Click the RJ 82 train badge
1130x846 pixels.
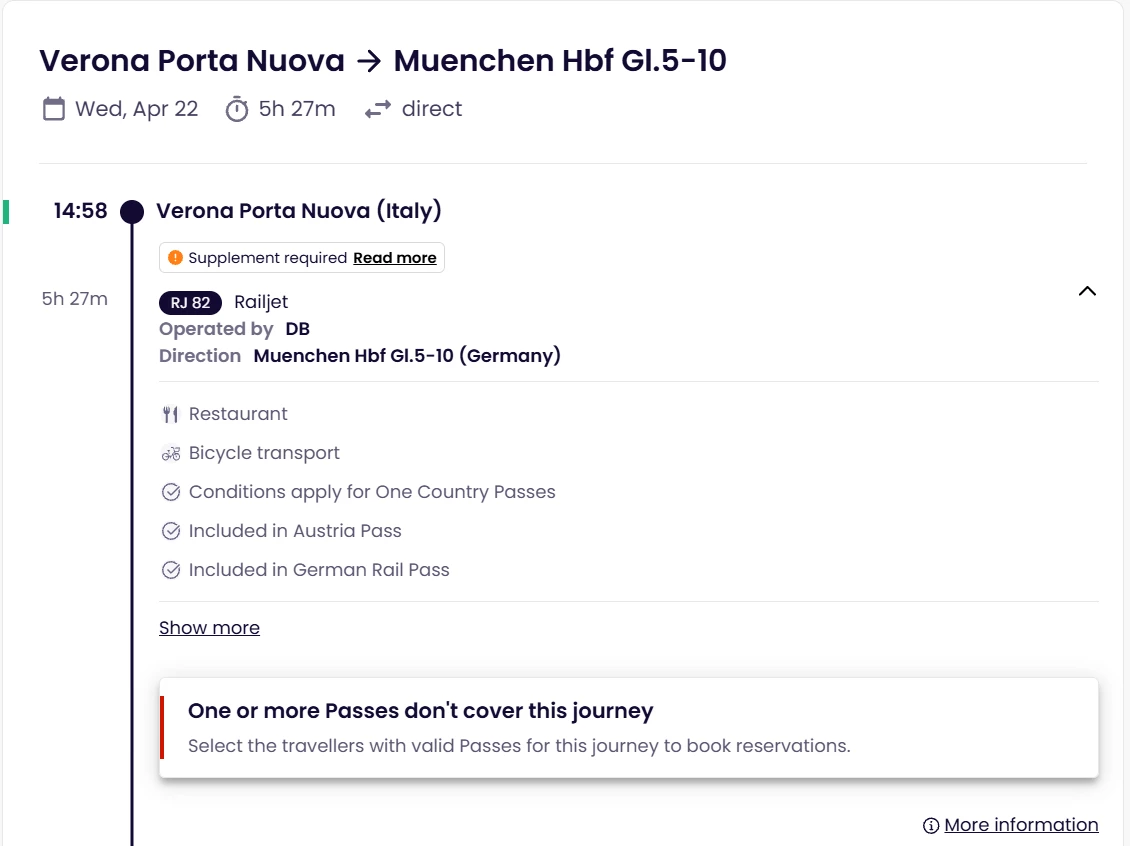coord(190,302)
